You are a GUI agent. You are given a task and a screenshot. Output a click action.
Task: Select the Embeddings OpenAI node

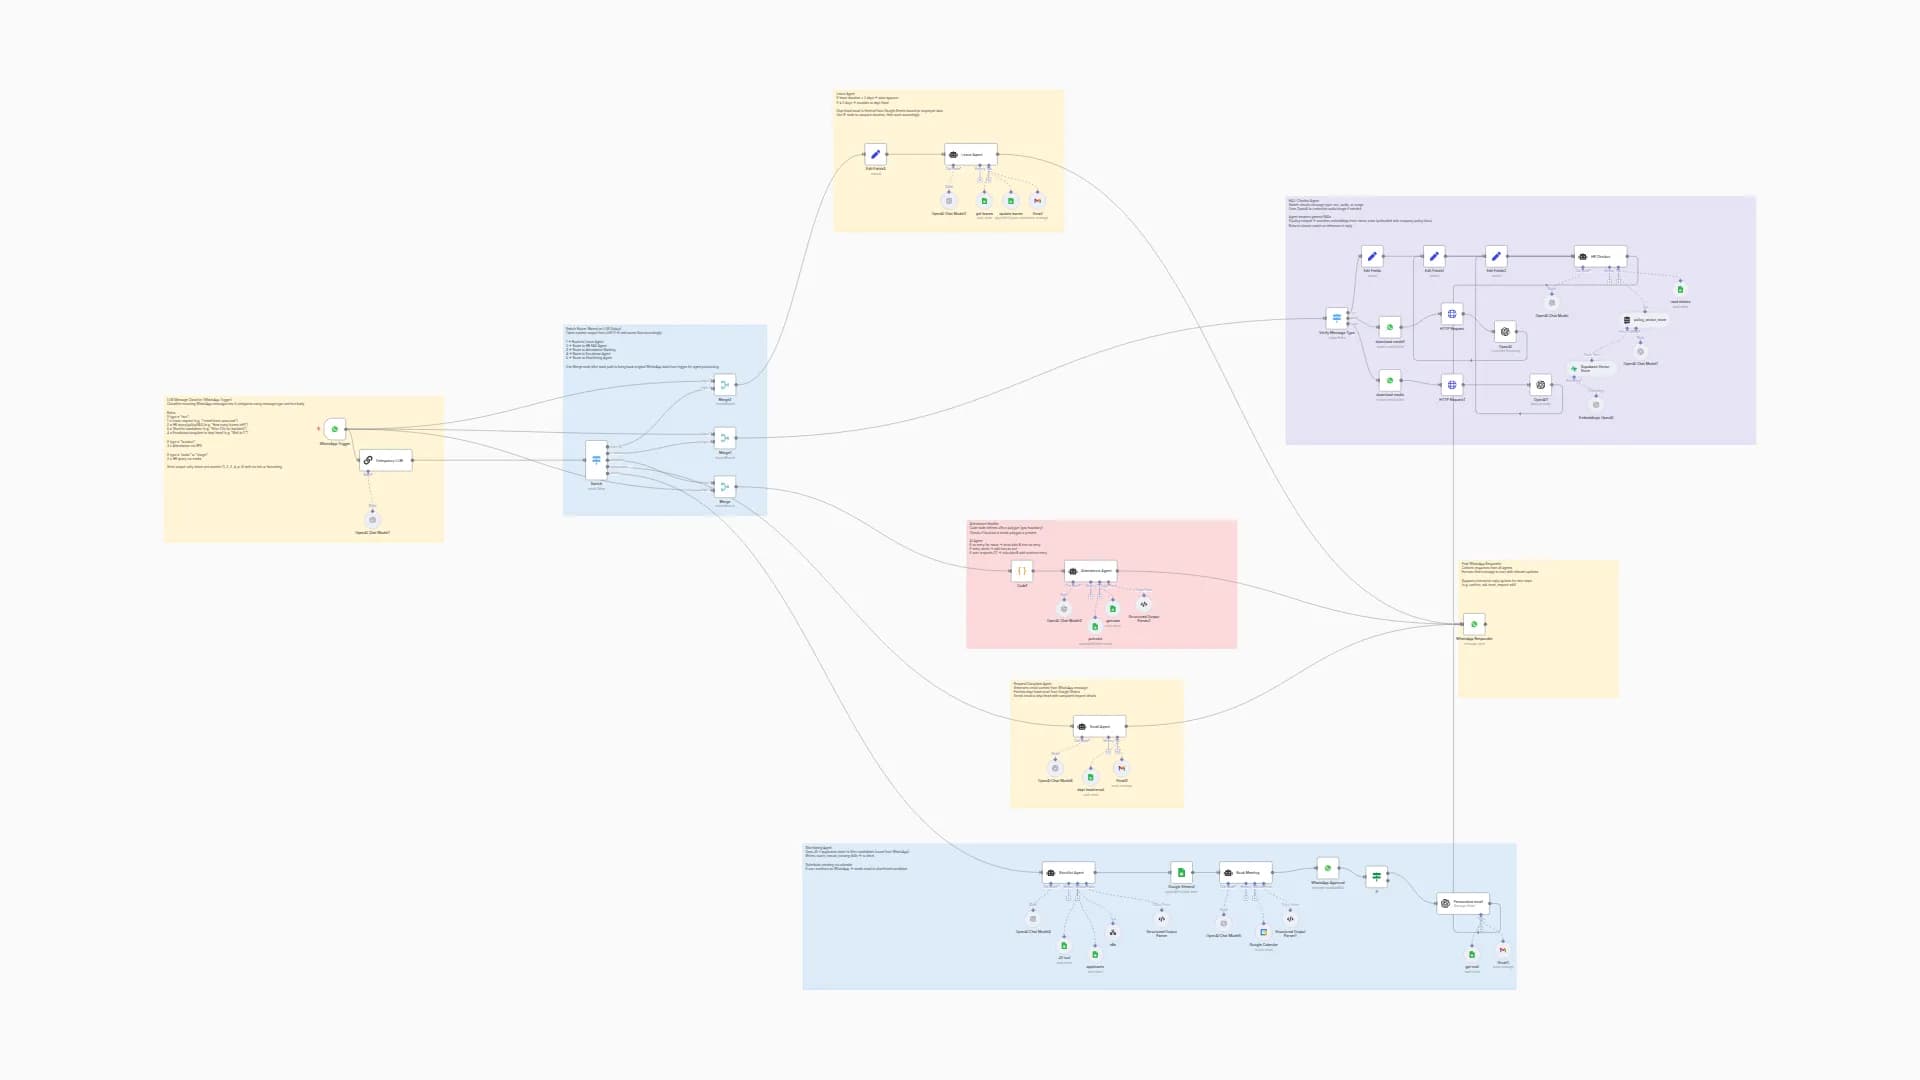(x=1596, y=405)
